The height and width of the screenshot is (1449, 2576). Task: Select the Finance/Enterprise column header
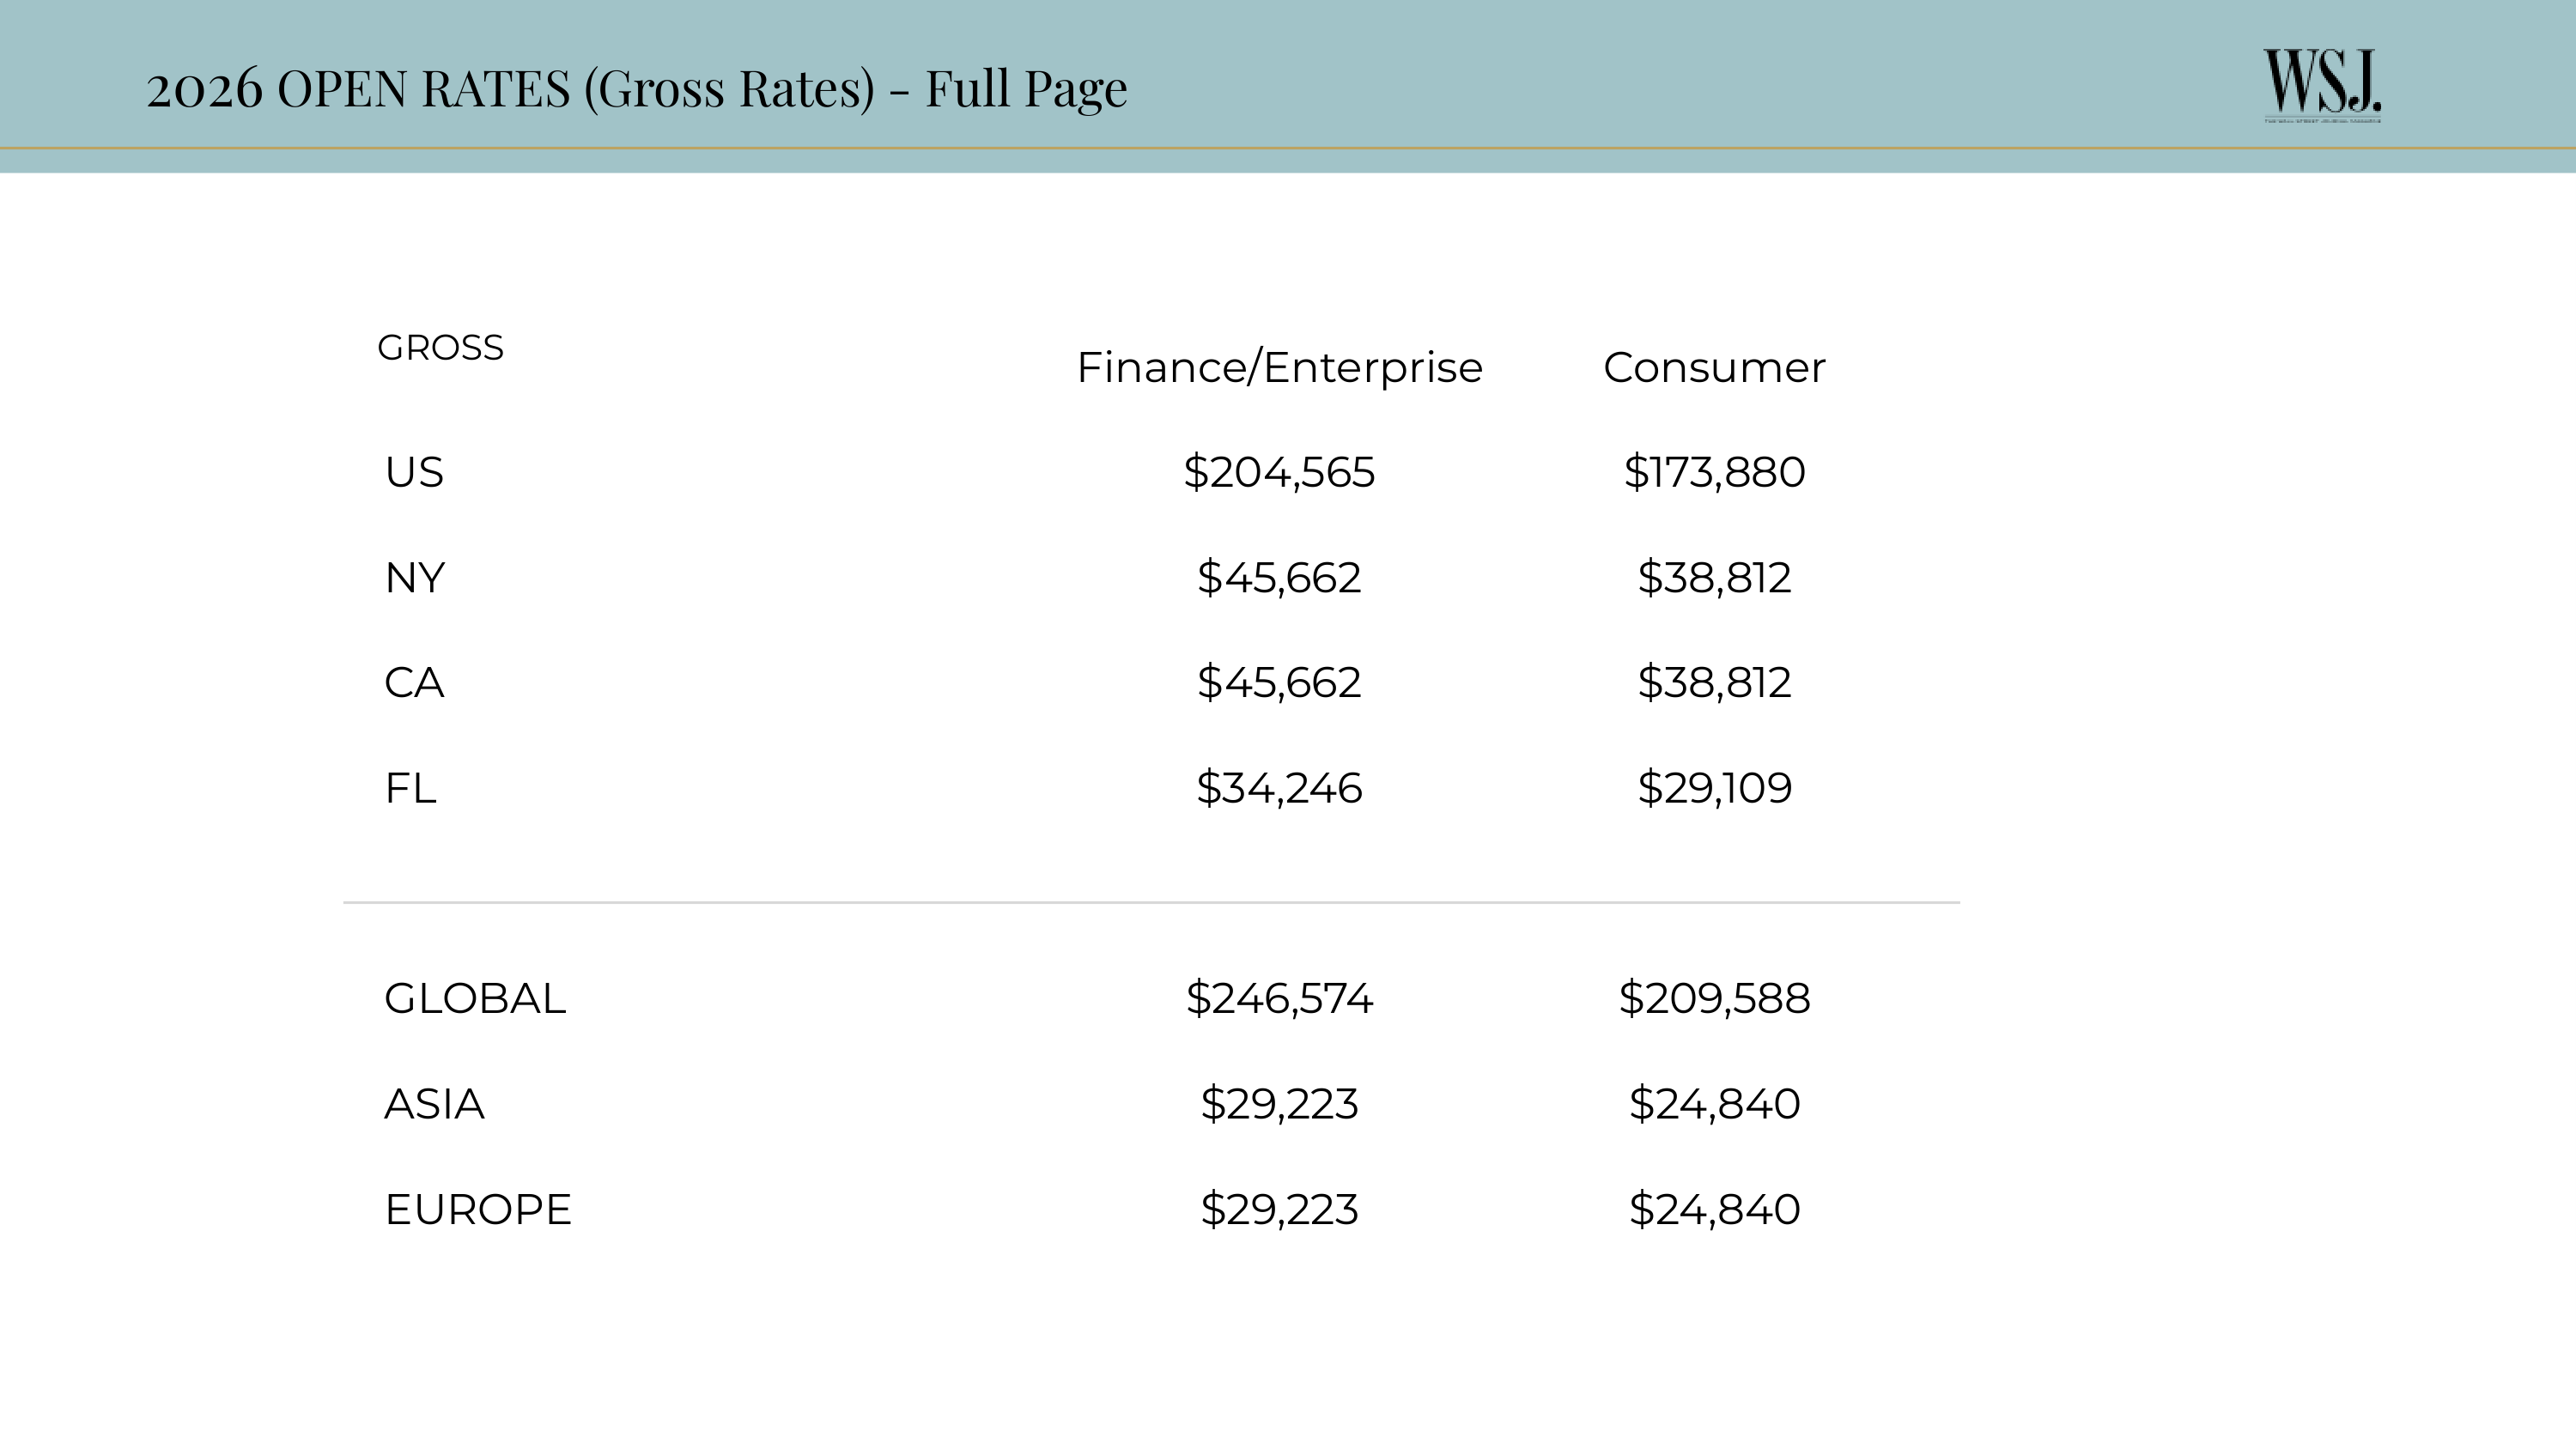[1279, 368]
